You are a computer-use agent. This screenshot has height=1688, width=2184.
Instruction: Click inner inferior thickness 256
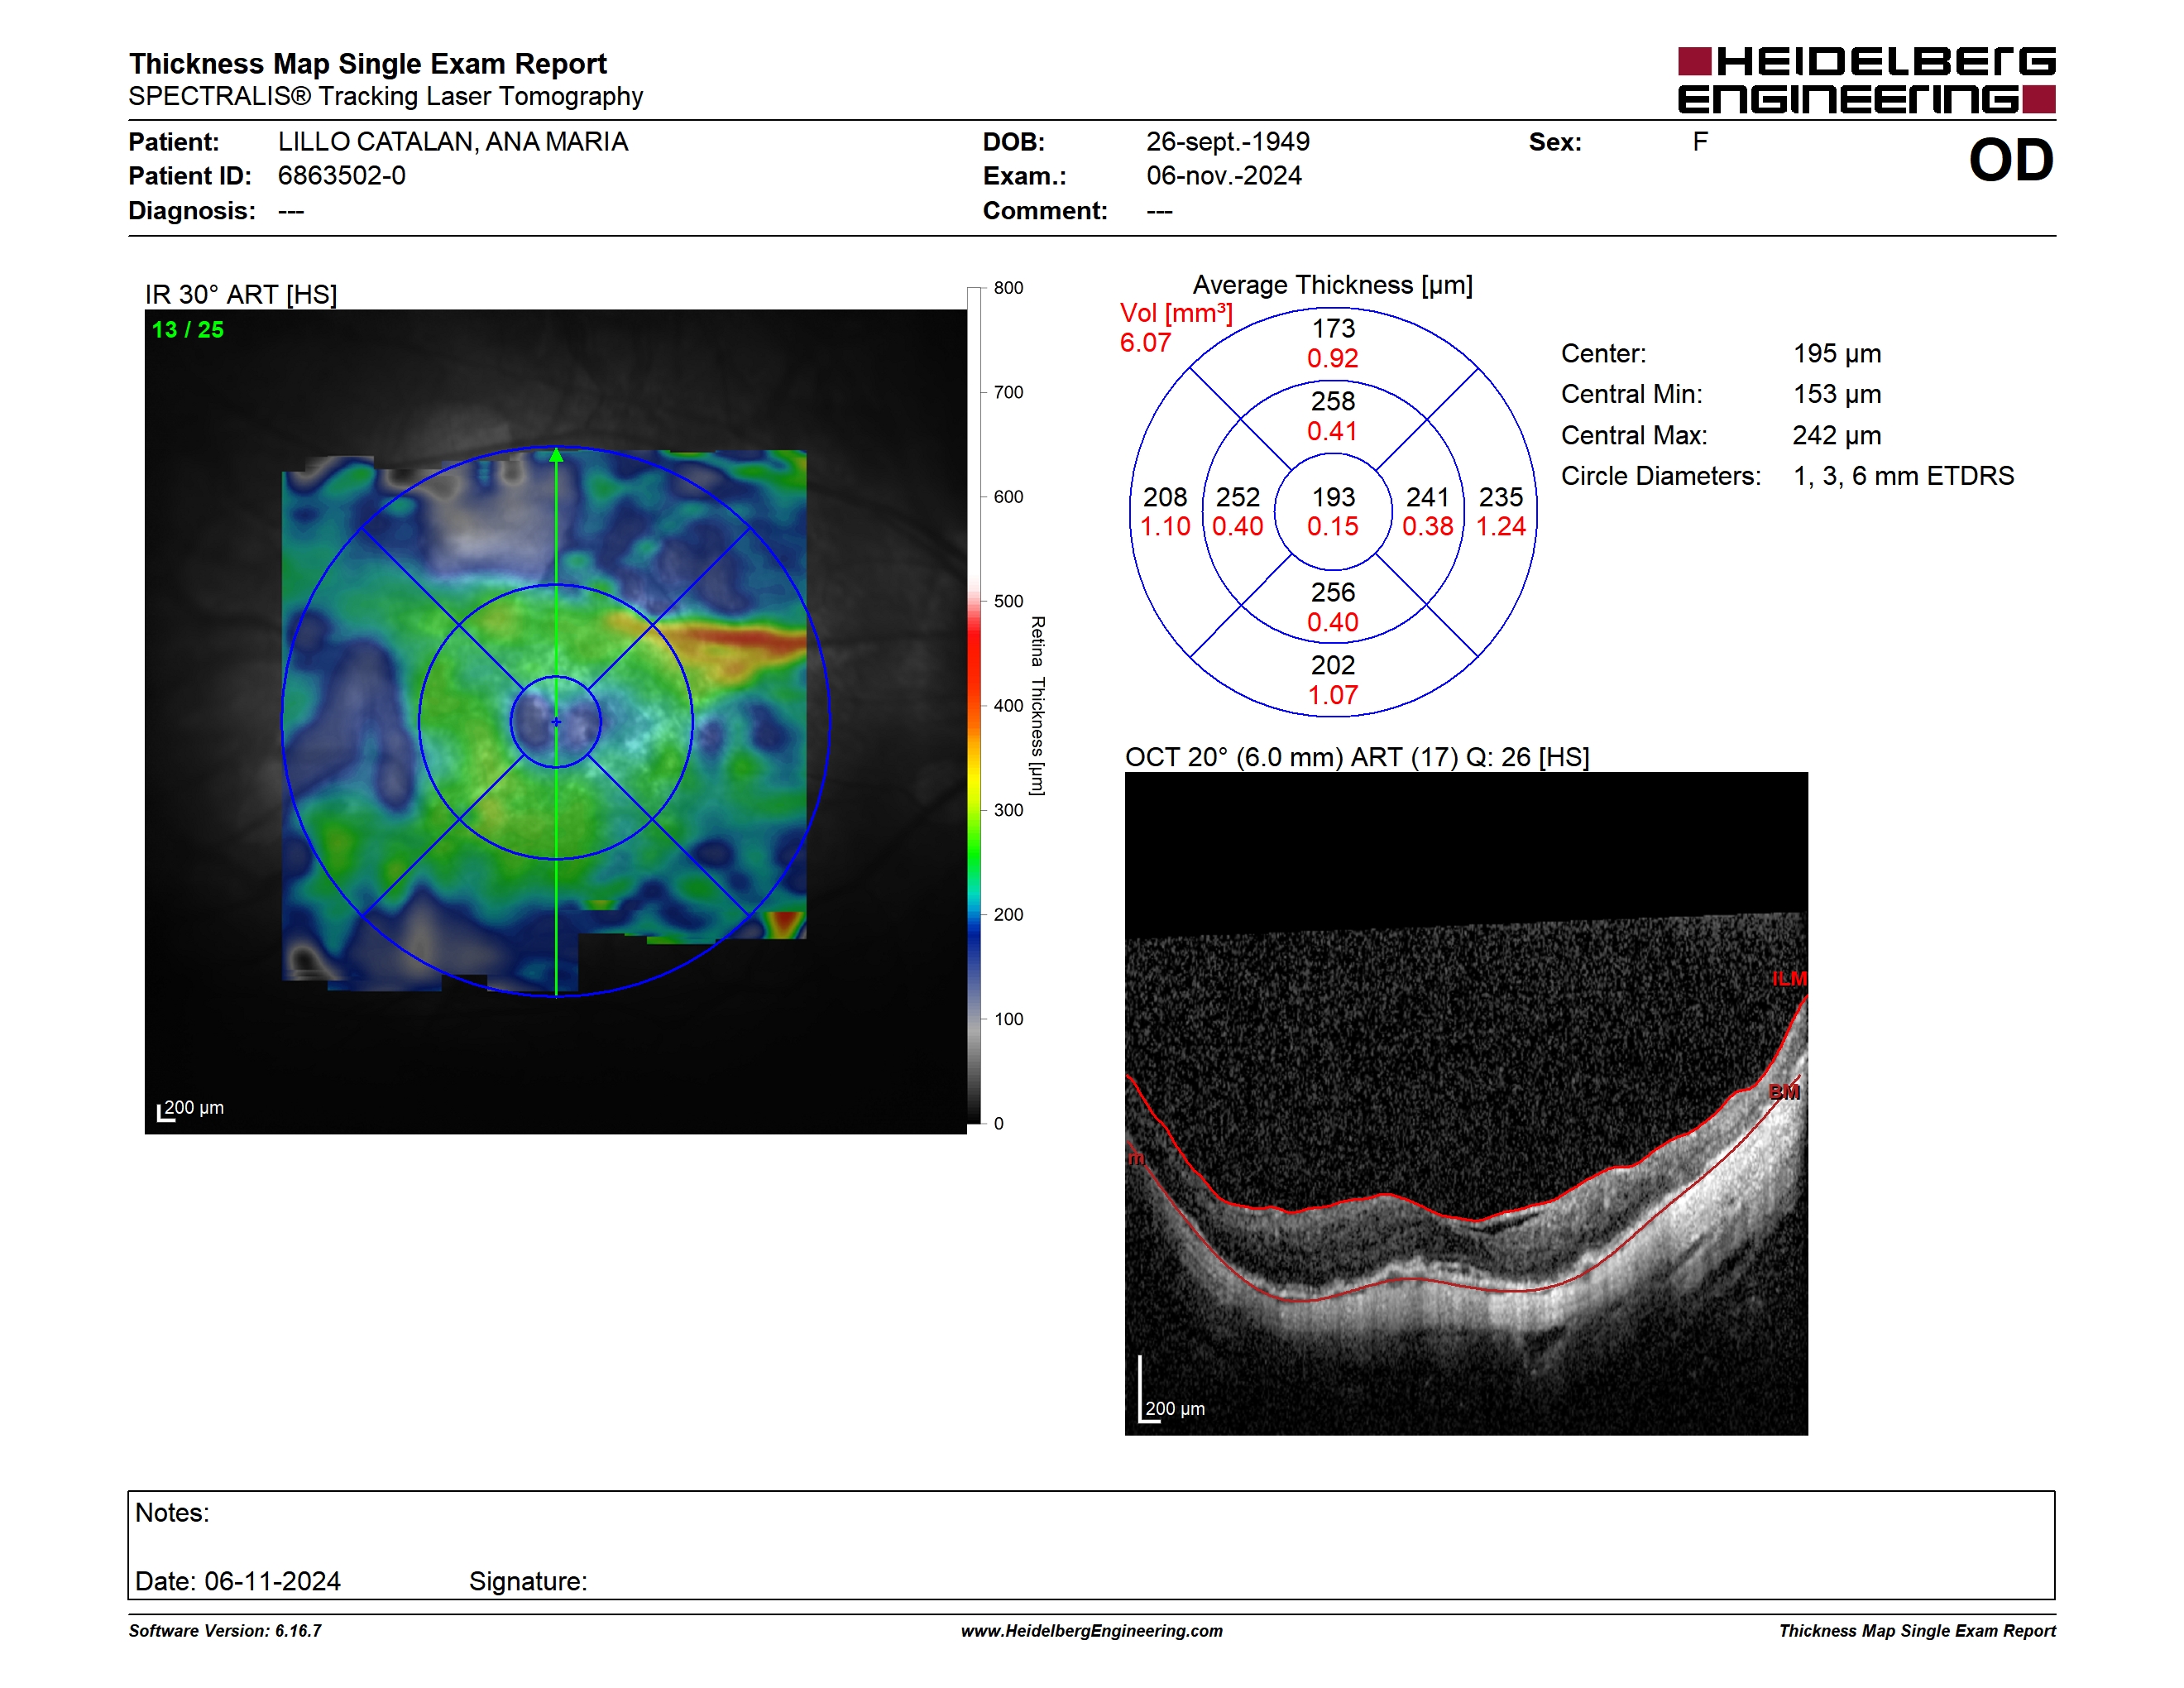1334,593
